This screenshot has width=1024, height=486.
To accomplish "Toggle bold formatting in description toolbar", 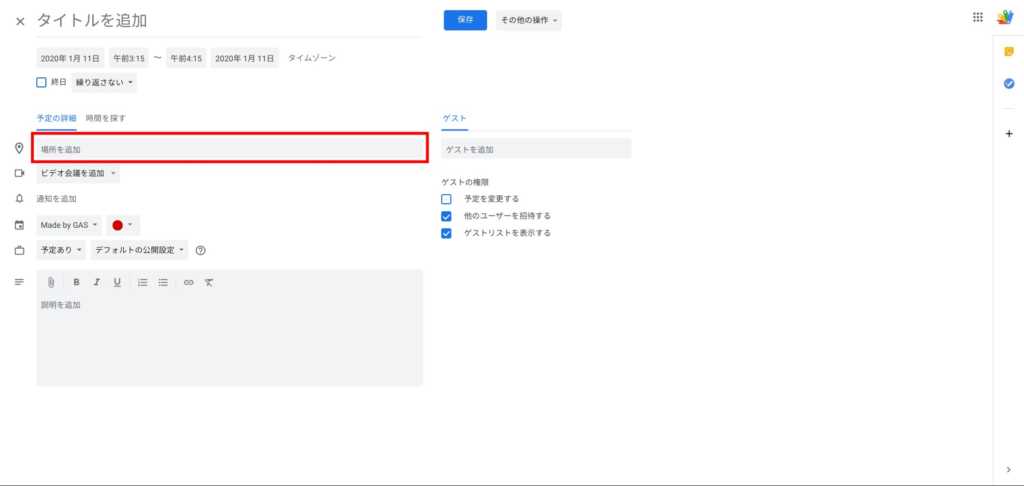I will (x=76, y=283).
